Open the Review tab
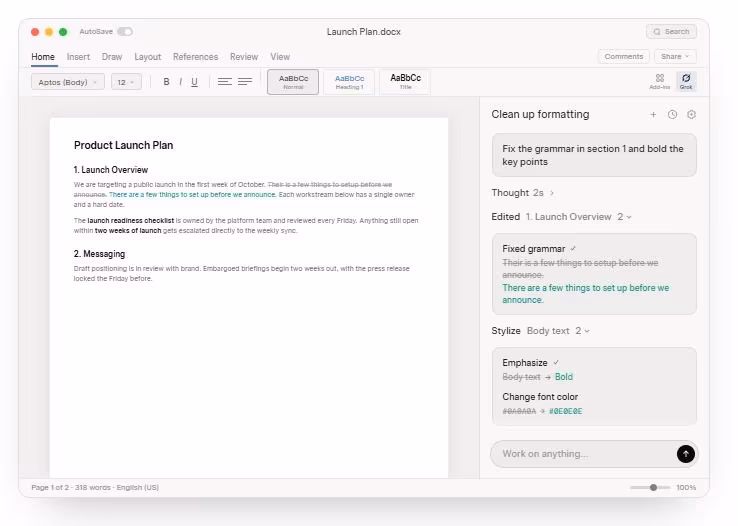The image size is (738, 526). point(244,56)
